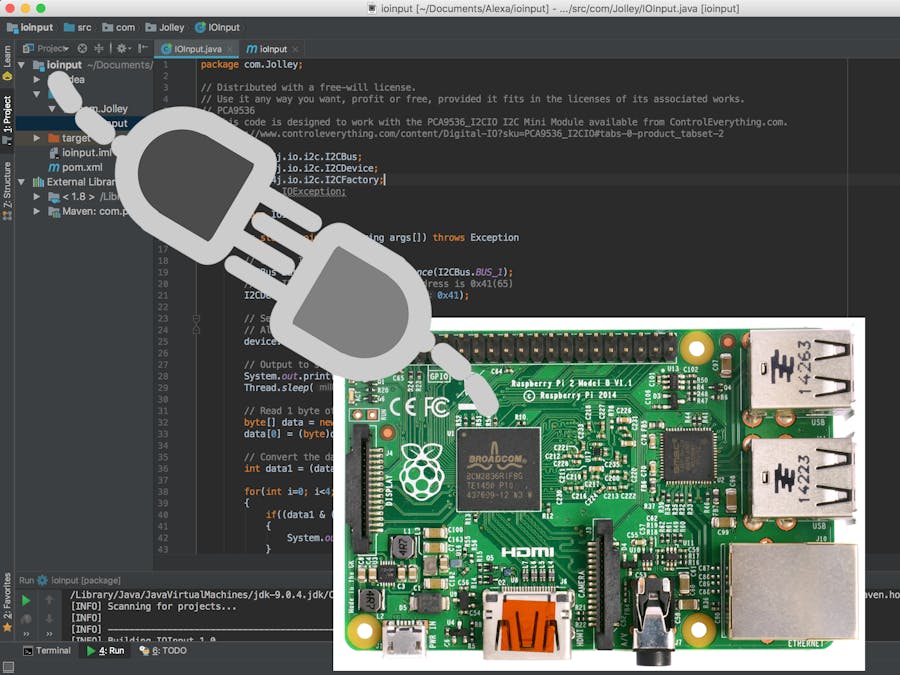The height and width of the screenshot is (675, 900).
Task: Open run settings gear beside ioinput [package]
Action: click(x=43, y=580)
